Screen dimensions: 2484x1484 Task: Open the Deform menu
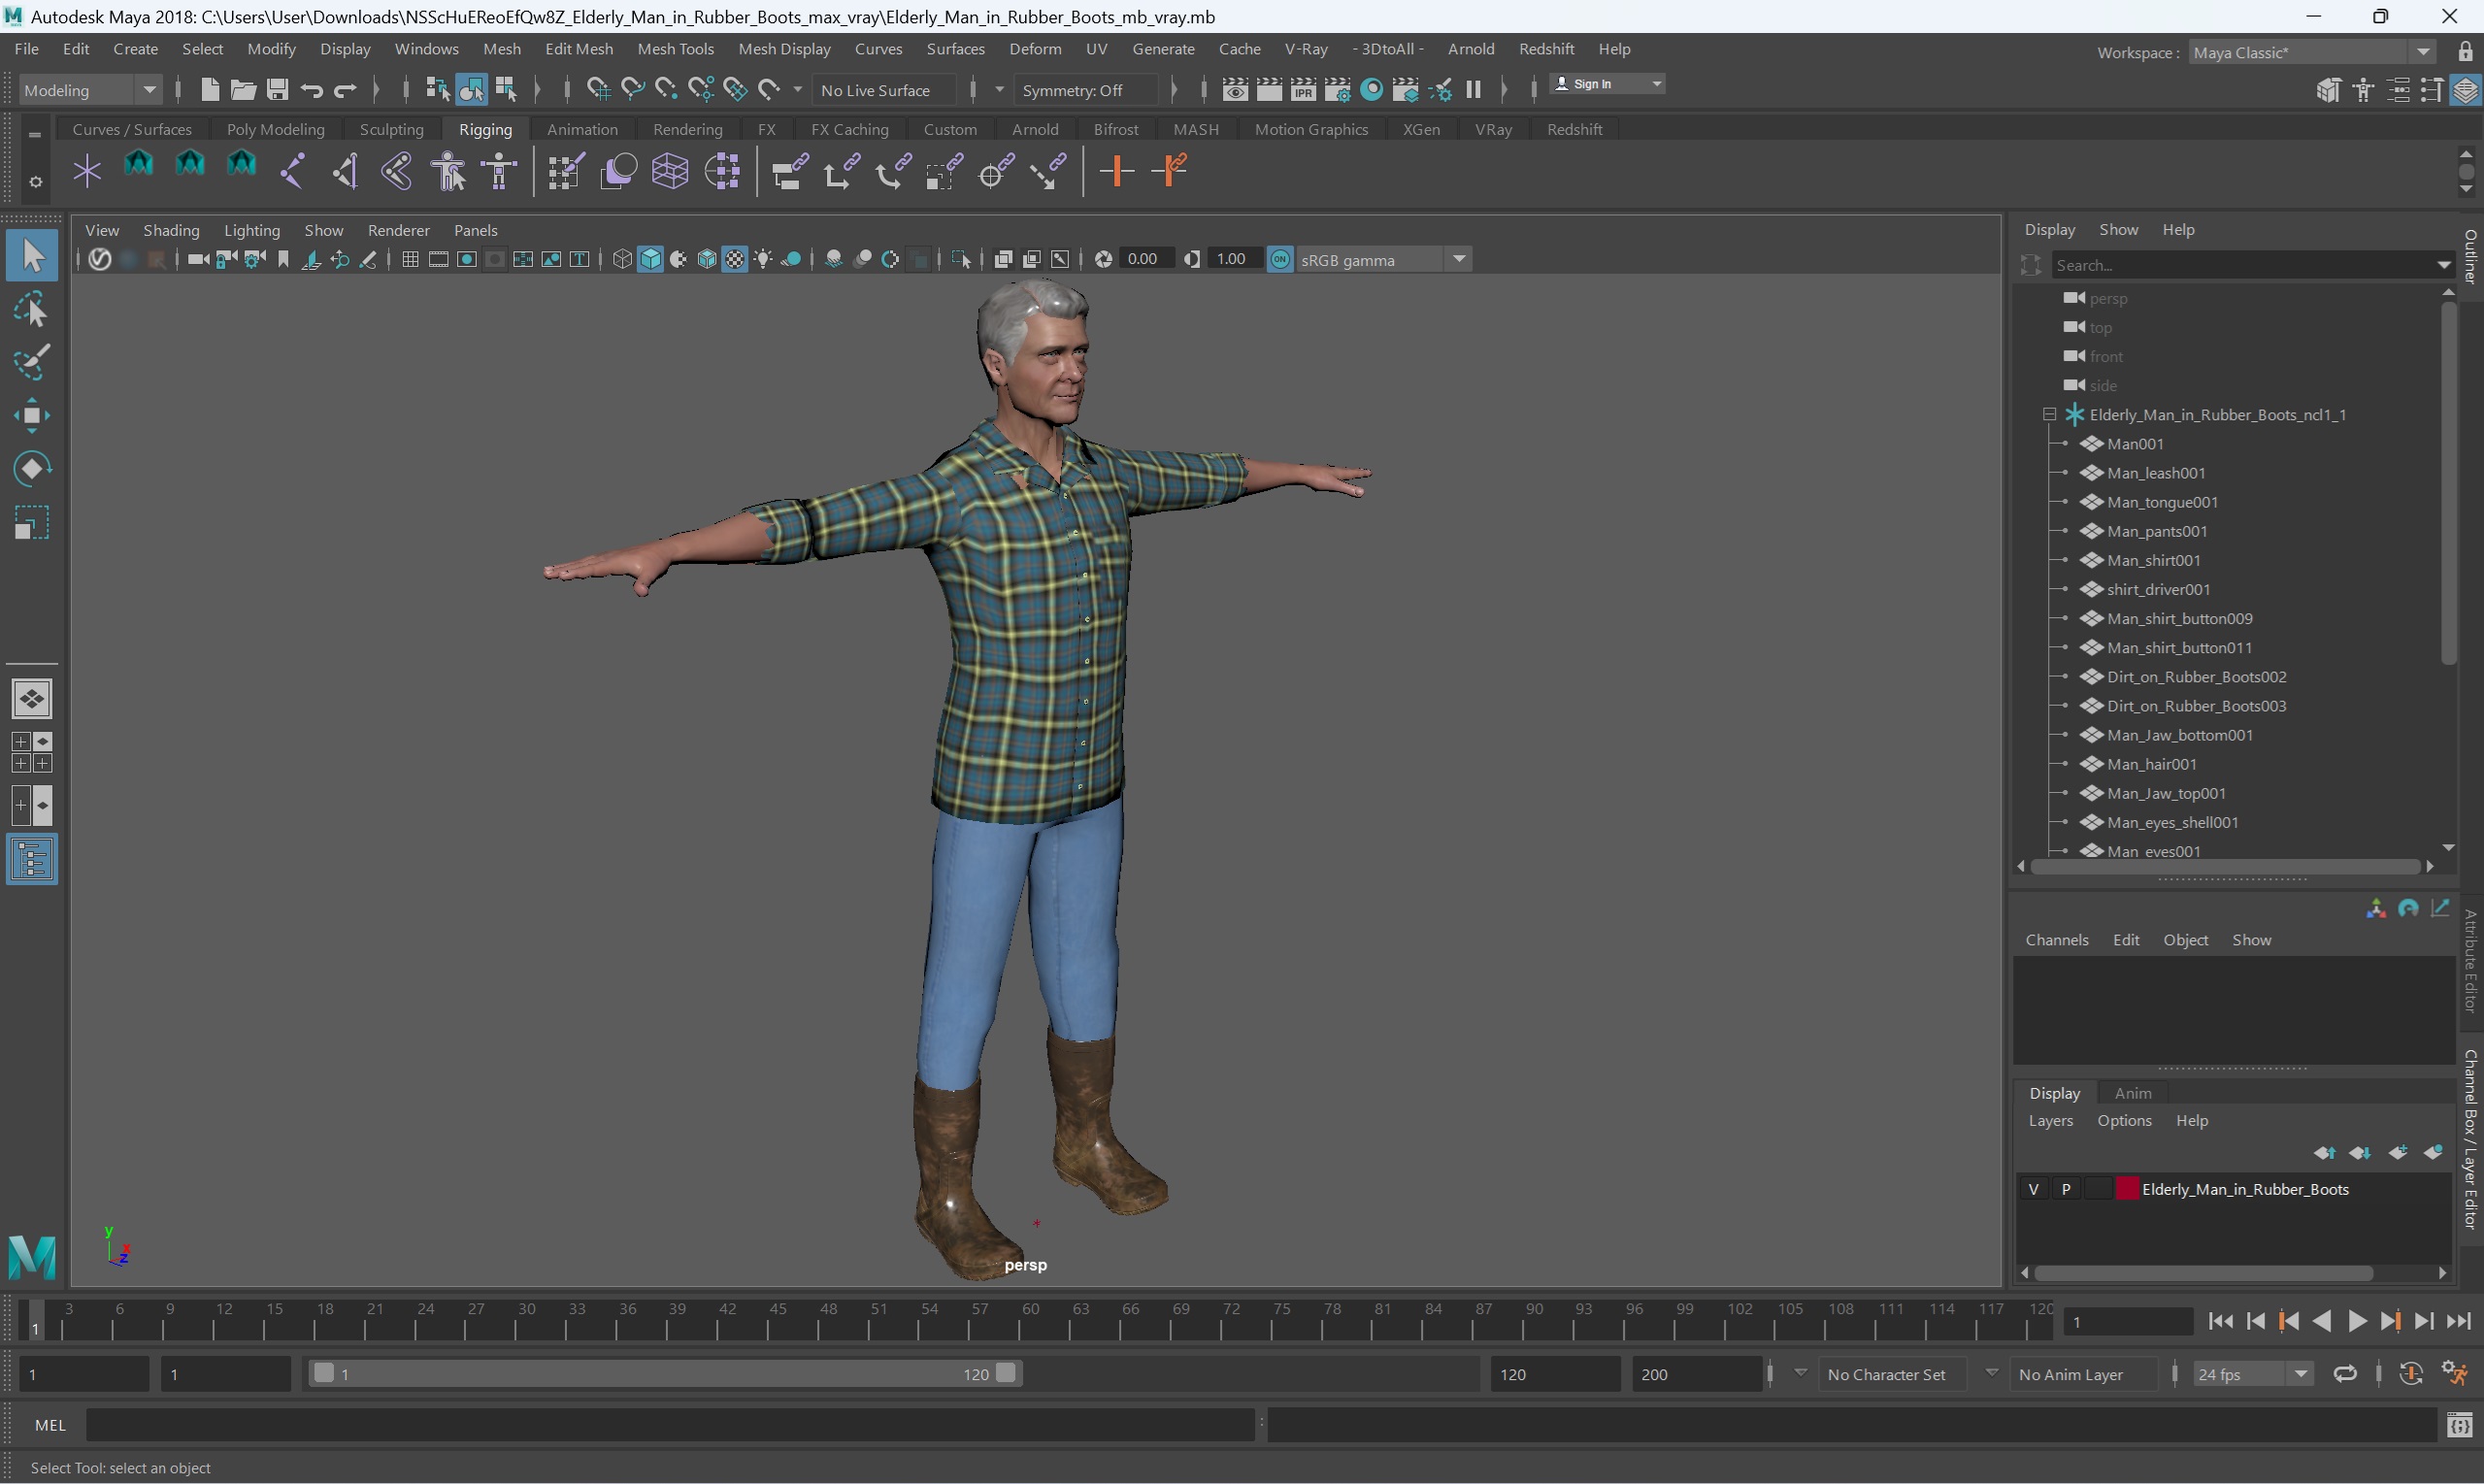click(x=1035, y=49)
